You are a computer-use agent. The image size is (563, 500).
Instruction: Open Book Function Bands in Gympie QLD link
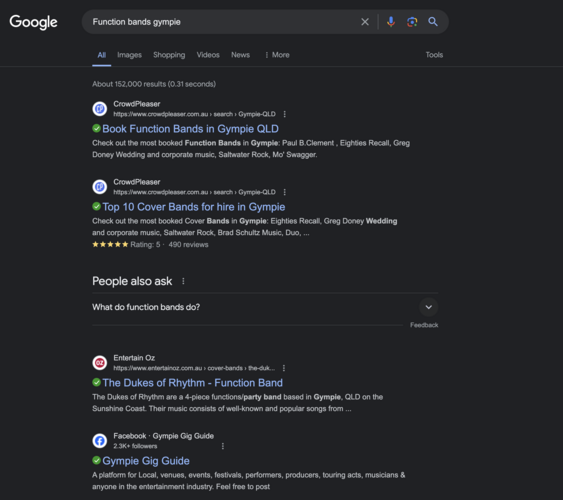coord(190,129)
